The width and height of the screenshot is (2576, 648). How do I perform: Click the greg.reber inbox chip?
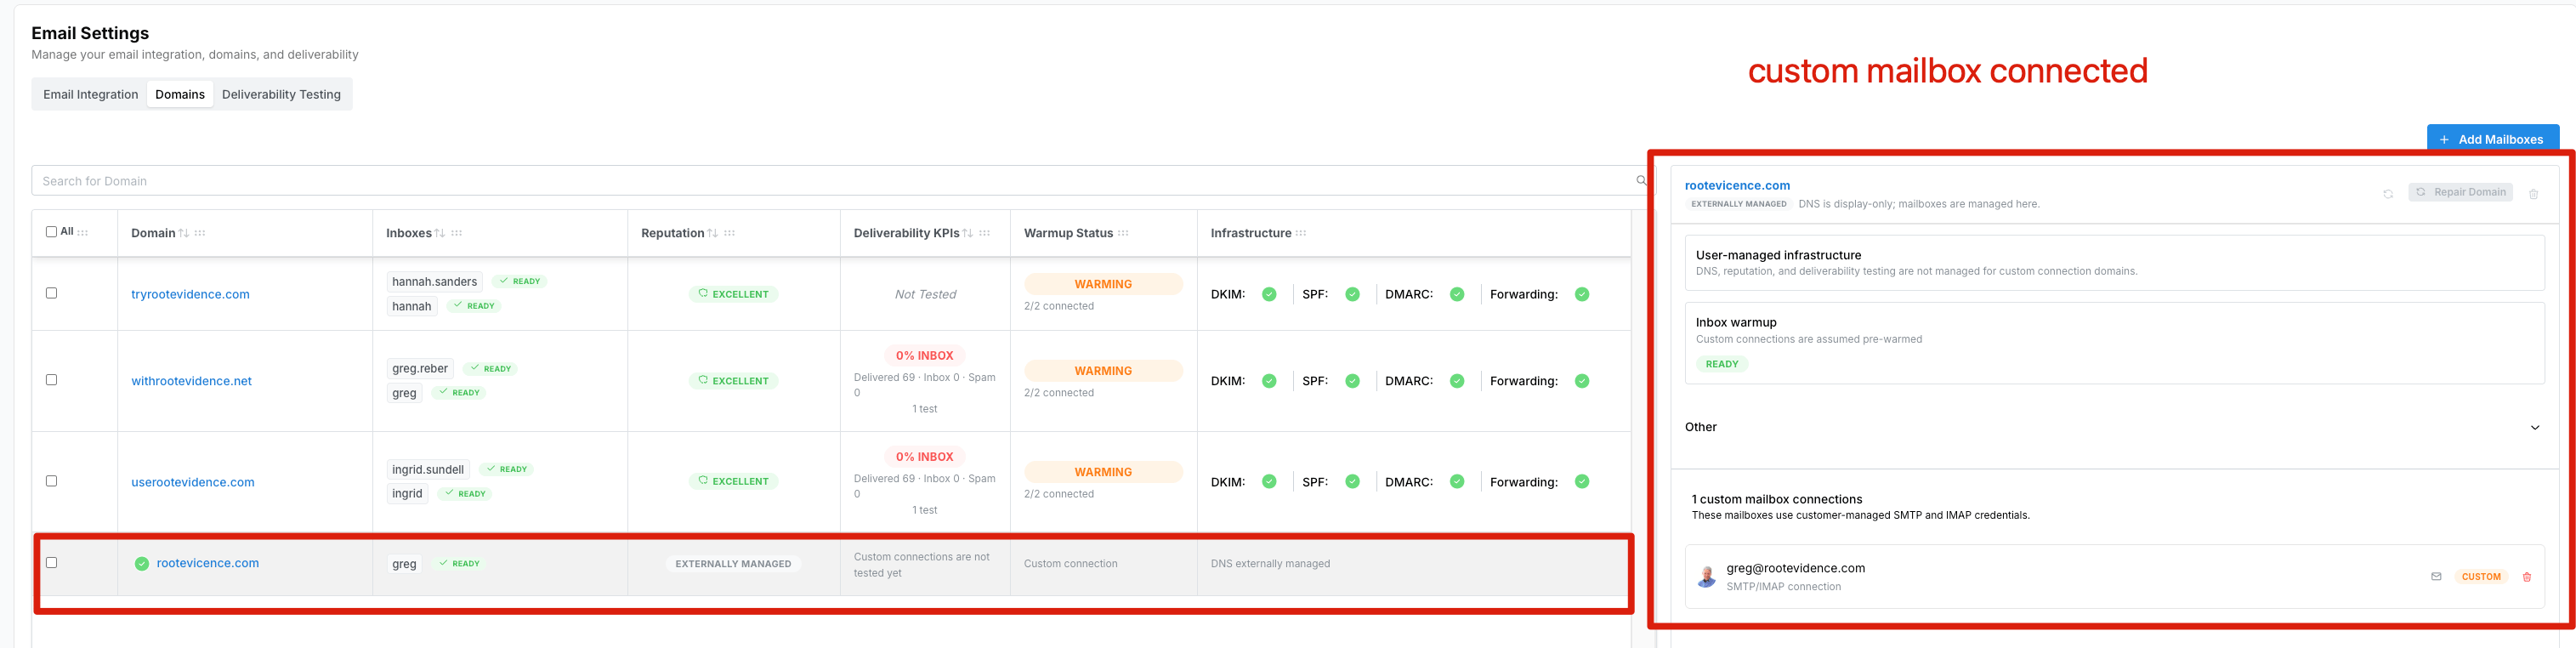420,369
